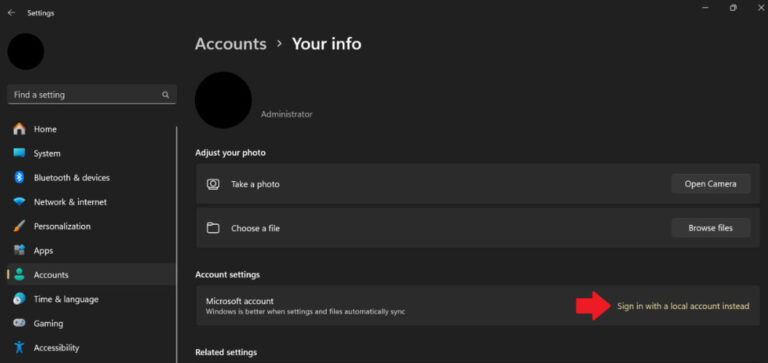Click the 'Windows is better when settings' description
Image resolution: width=768 pixels, height=363 pixels.
pyautogui.click(x=305, y=312)
